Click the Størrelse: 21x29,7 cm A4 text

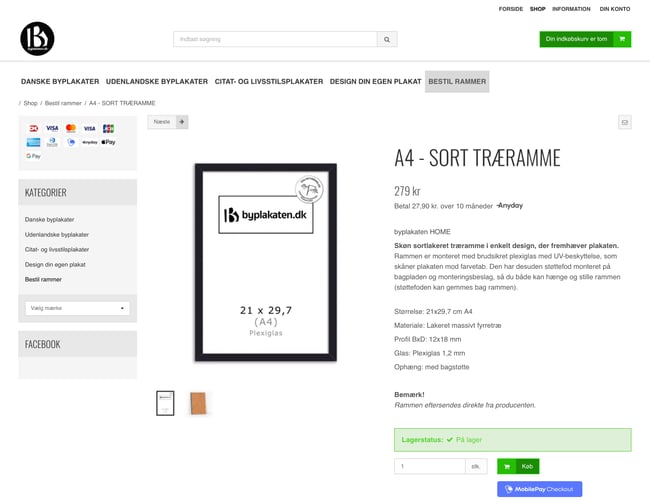[x=433, y=311]
